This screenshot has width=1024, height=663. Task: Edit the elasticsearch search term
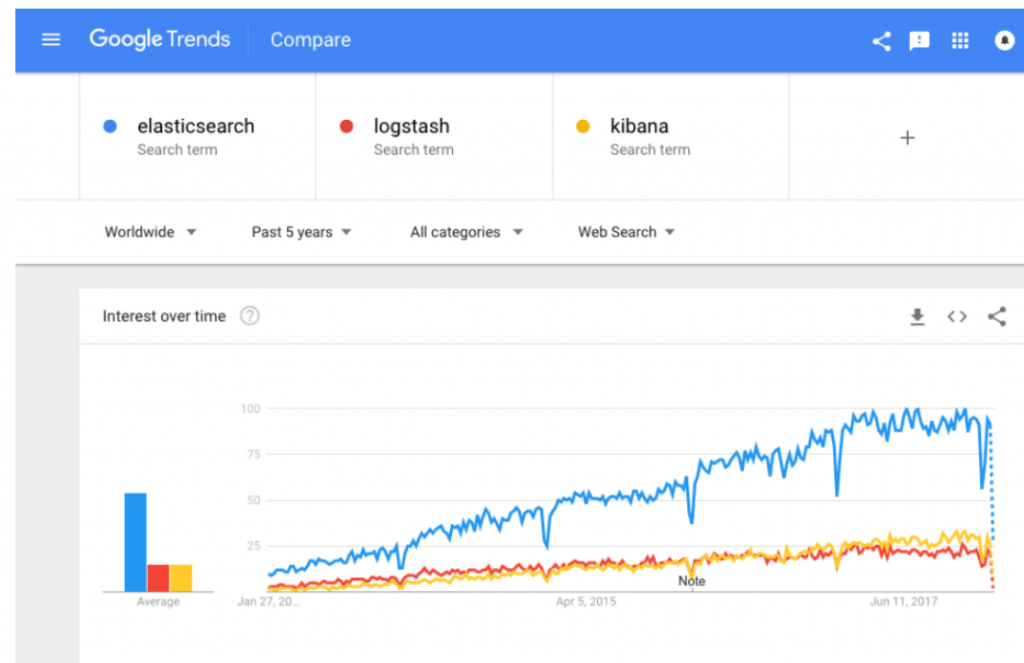pos(196,127)
